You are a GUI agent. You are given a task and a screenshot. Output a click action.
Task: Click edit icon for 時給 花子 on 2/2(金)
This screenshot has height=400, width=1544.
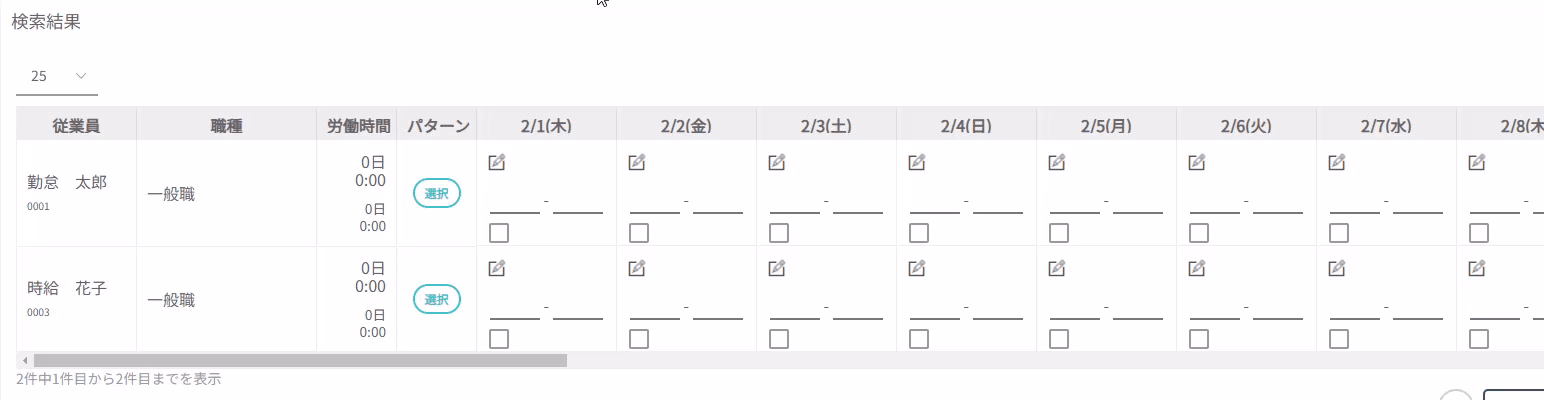click(x=637, y=268)
